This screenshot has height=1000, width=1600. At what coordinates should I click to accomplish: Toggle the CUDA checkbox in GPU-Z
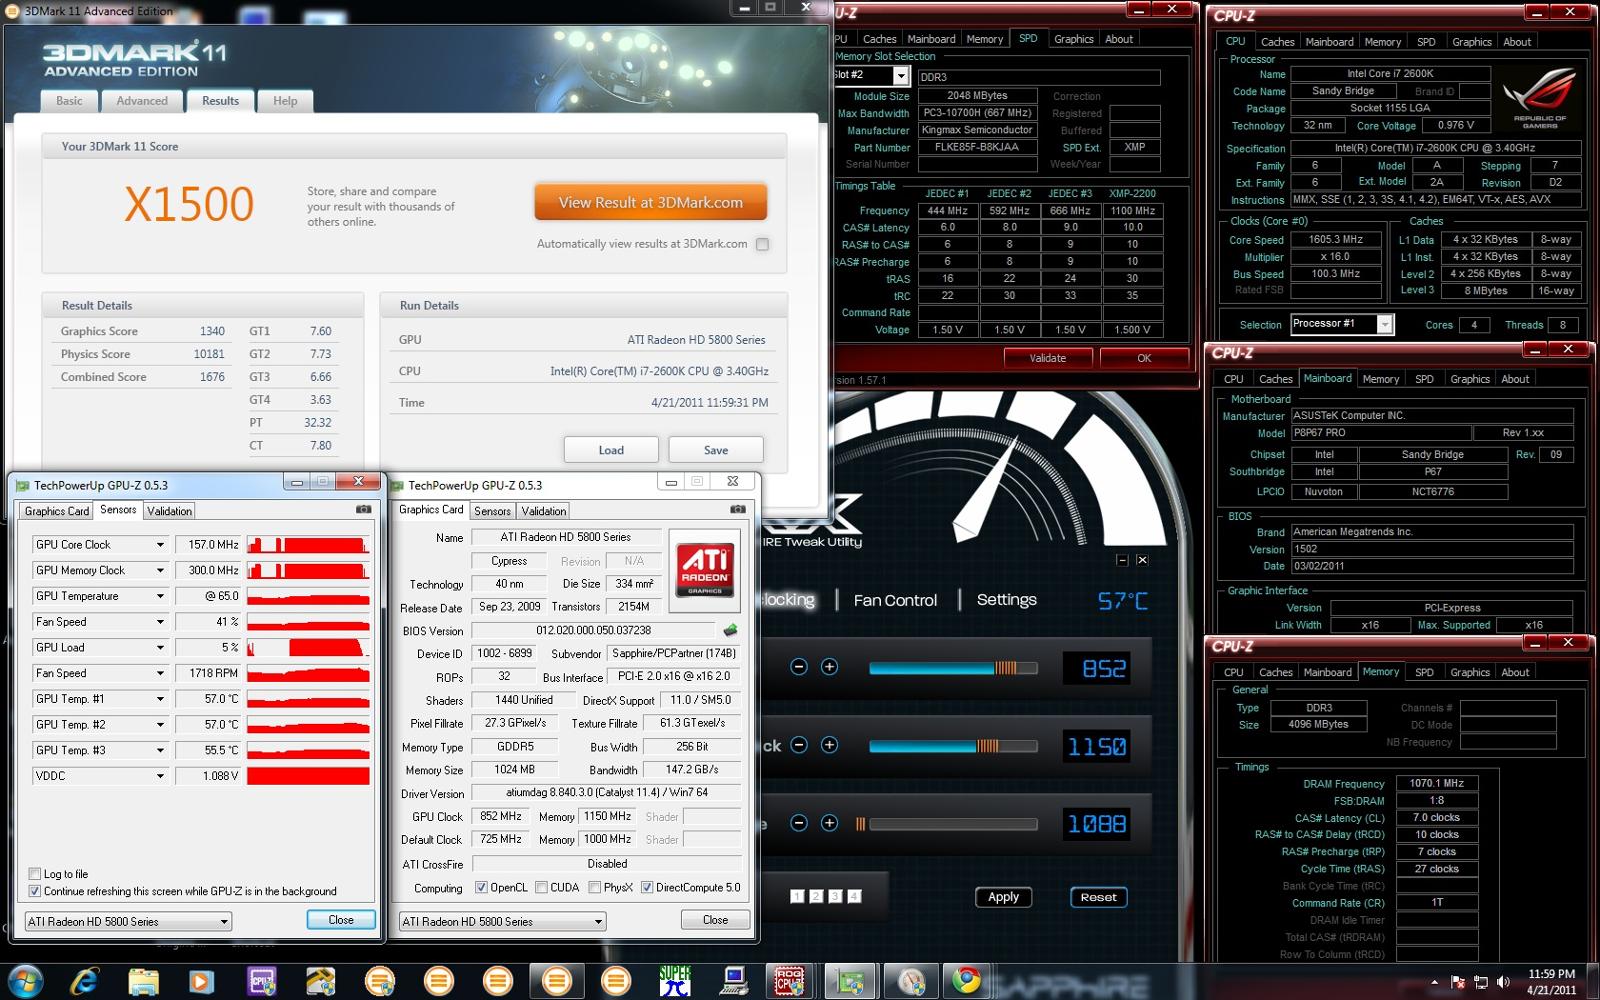tap(541, 887)
